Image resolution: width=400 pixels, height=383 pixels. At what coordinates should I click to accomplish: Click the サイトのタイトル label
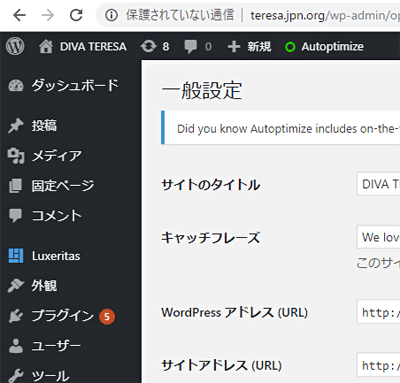click(211, 185)
